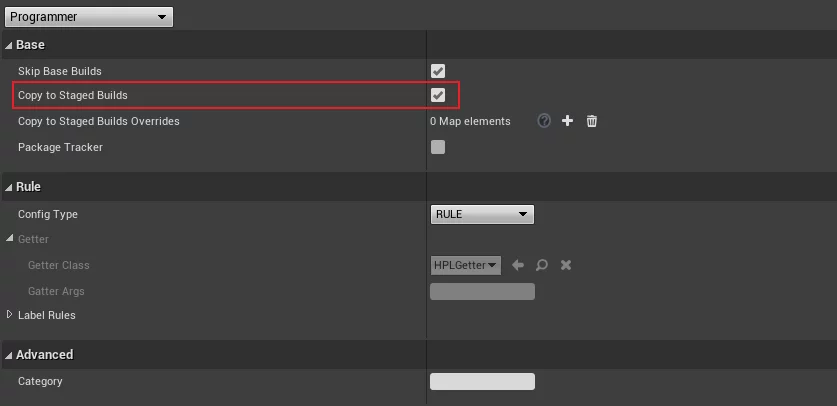Click the Gatter Args input field
The height and width of the screenshot is (406, 837).
[x=482, y=291]
